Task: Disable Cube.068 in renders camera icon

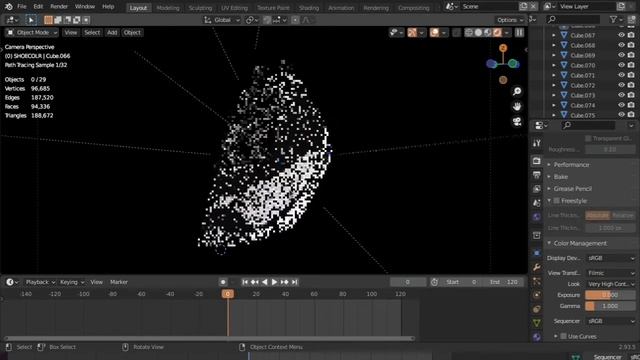Action: pyautogui.click(x=631, y=45)
